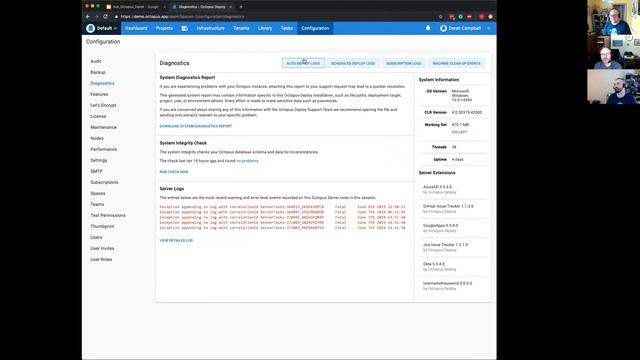Open User Invites in the sidebar
Screen dimensions: 640x360
(x=102, y=248)
